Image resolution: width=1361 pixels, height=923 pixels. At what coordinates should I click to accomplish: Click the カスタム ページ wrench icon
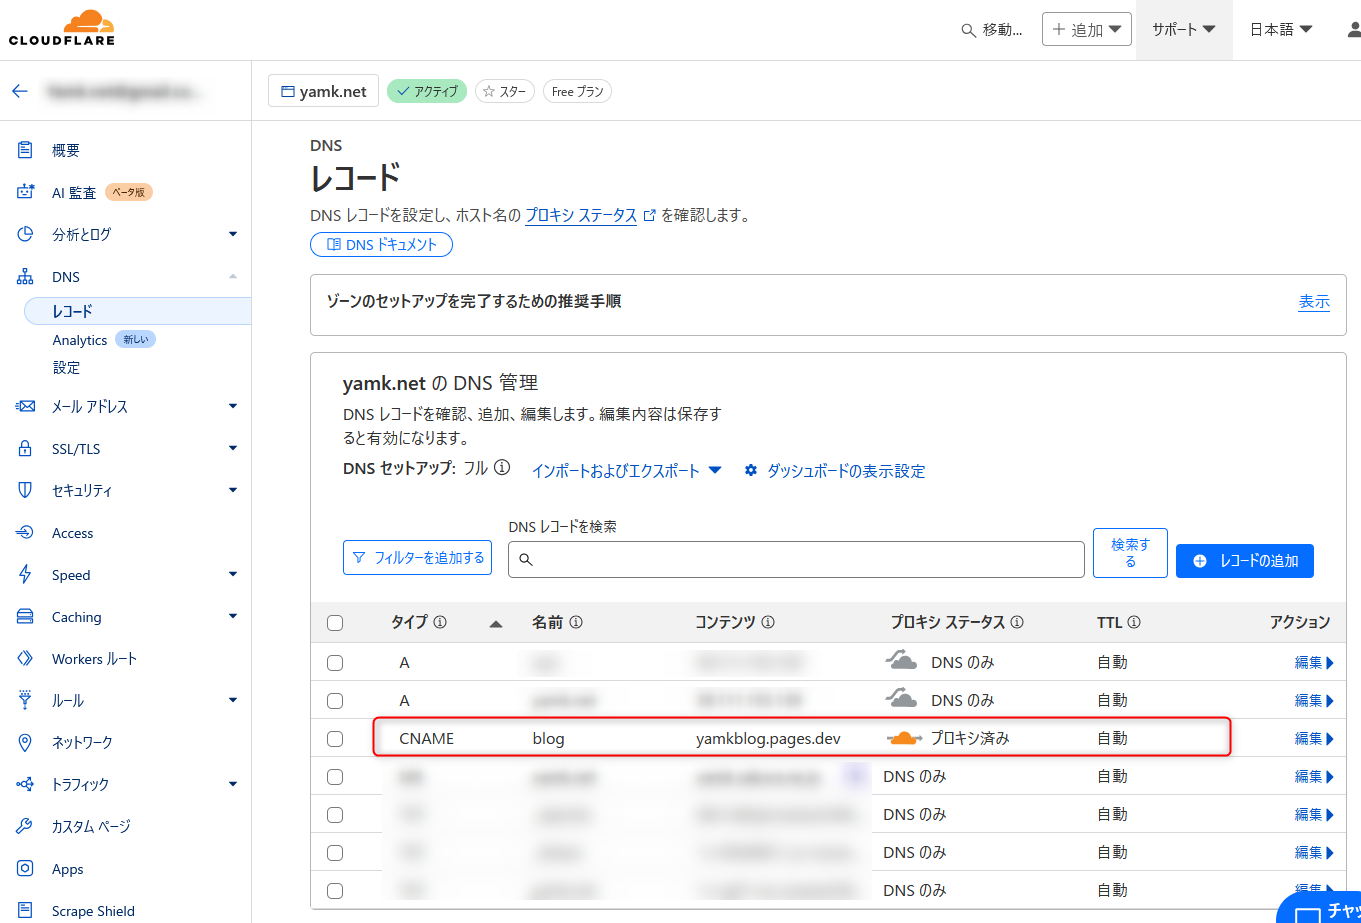click(26, 826)
